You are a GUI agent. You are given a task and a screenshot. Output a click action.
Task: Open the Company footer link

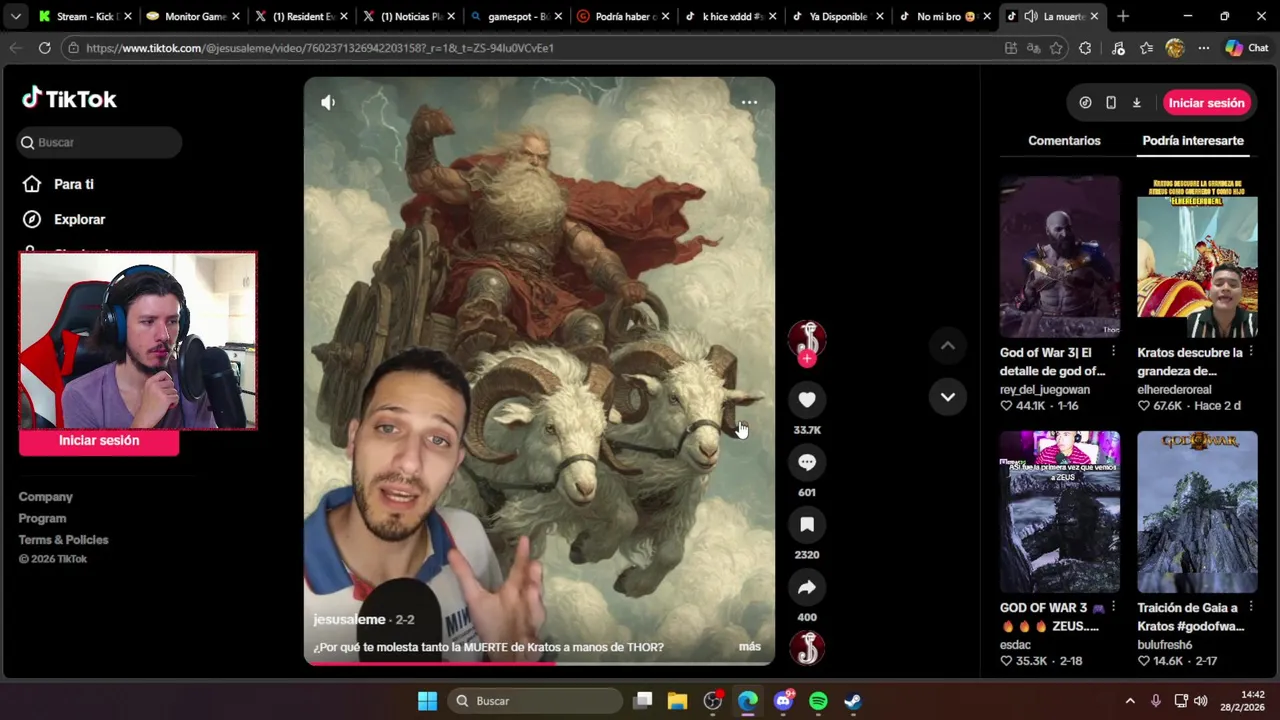tap(45, 497)
